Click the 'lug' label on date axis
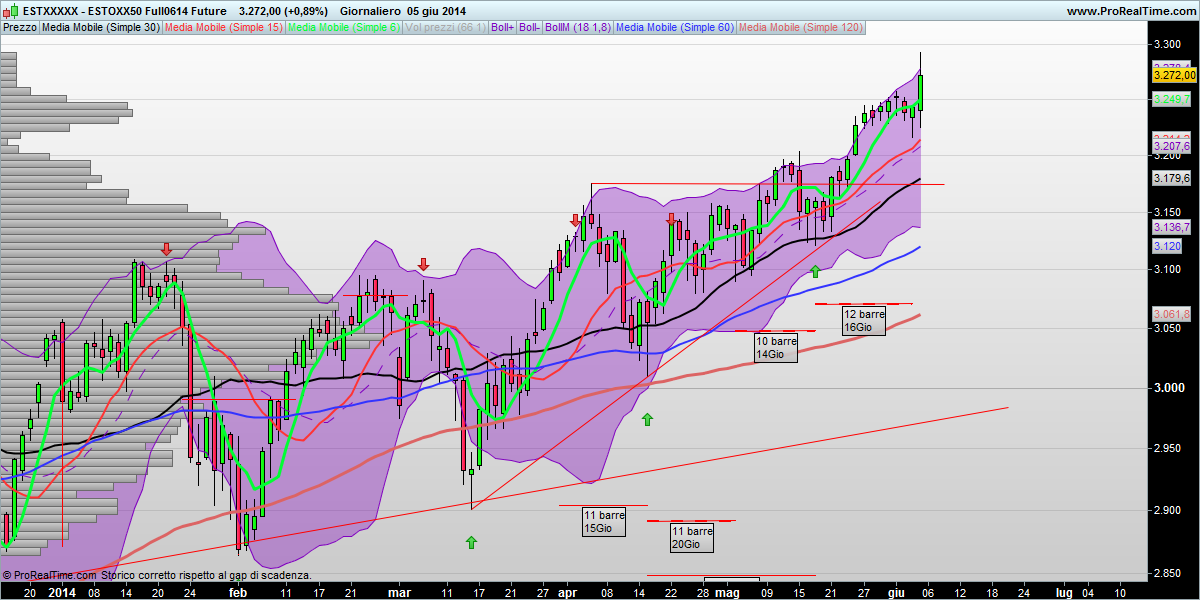1200x600 pixels. (1066, 591)
